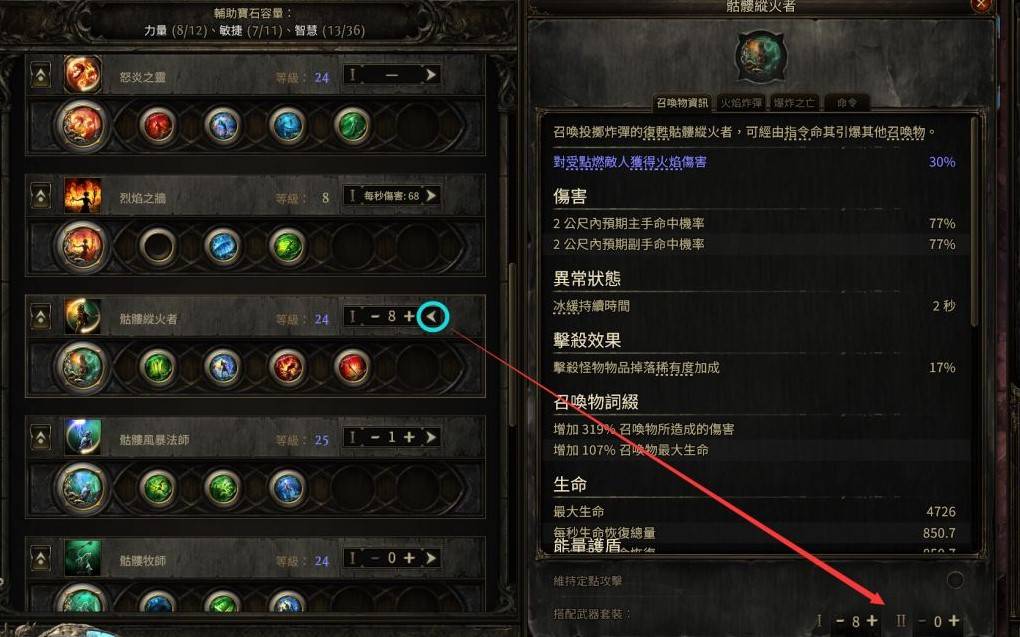This screenshot has height=637, width=1020.
Task: Select the 骷髏縱火者 skill portrait icon
Action: [83, 317]
